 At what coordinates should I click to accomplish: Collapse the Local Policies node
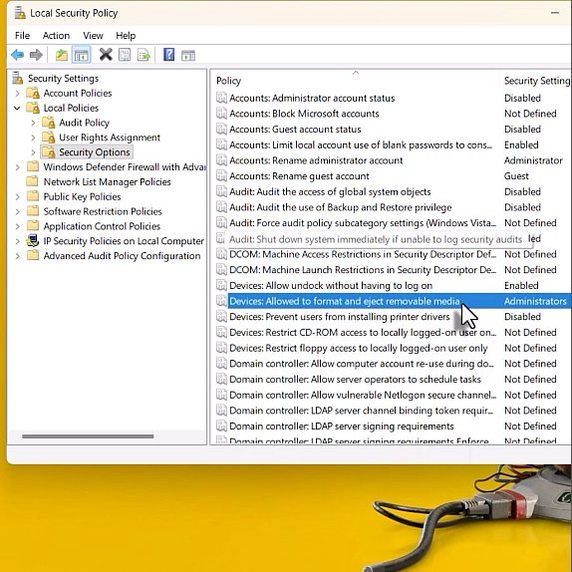click(17, 108)
